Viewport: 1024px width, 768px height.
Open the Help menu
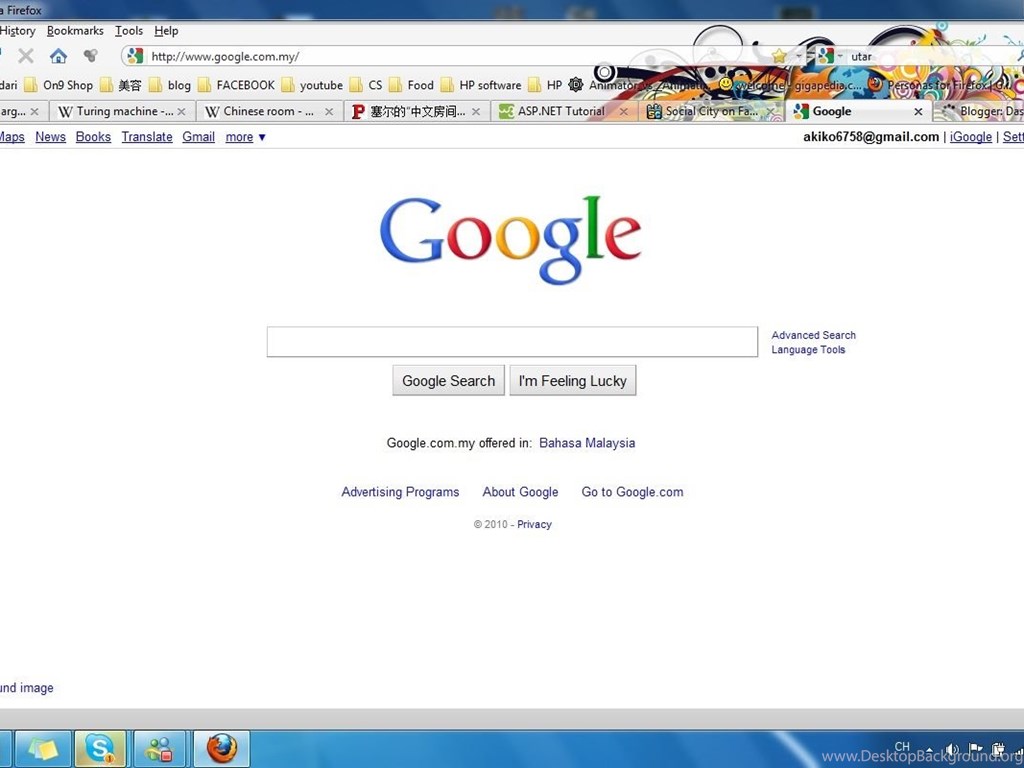point(166,31)
